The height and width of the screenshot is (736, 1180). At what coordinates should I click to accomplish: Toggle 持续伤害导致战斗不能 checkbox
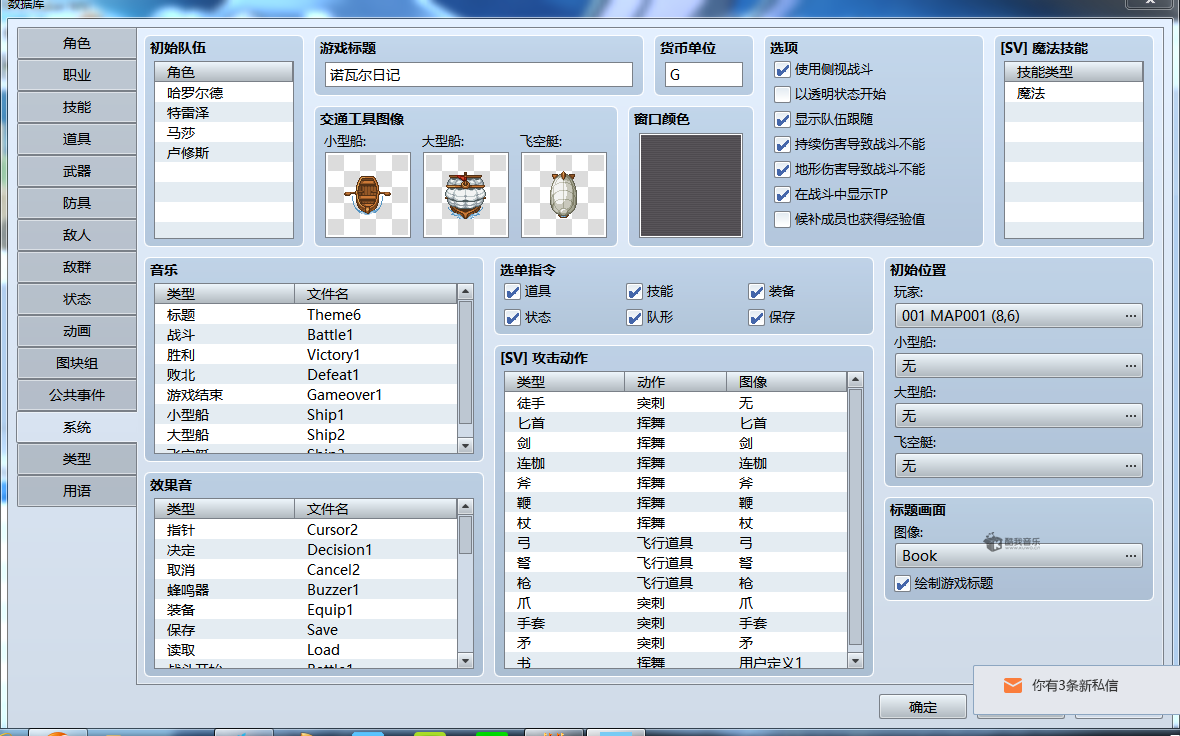pyautogui.click(x=783, y=144)
